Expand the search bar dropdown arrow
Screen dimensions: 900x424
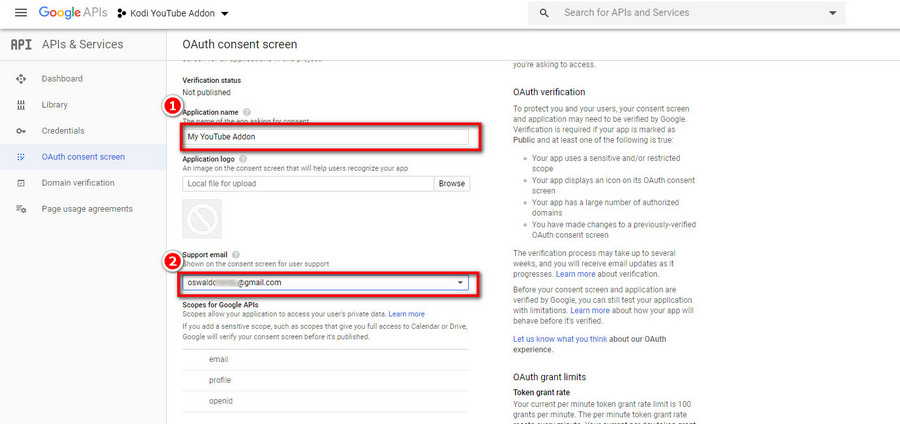pos(832,13)
